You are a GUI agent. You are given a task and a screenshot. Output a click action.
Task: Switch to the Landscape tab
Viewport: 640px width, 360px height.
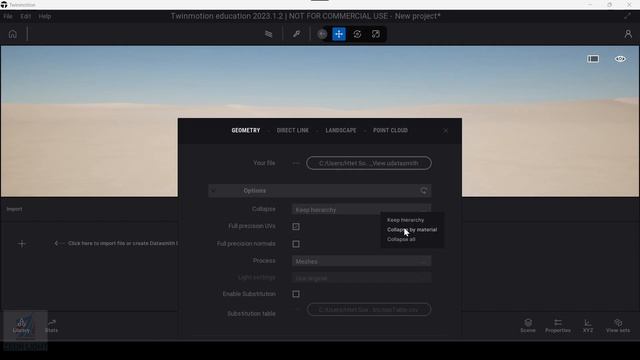coord(341,130)
